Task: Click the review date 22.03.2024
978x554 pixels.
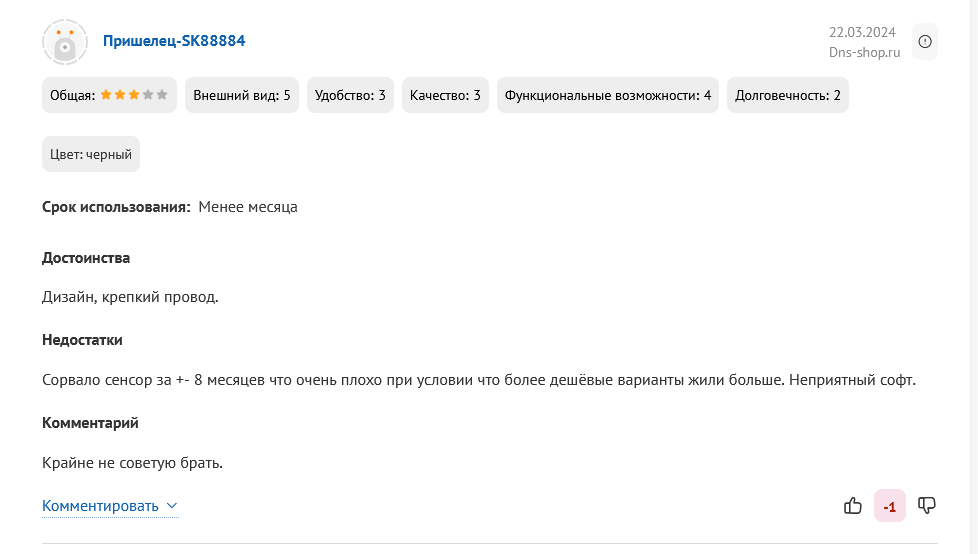Action: pos(862,32)
